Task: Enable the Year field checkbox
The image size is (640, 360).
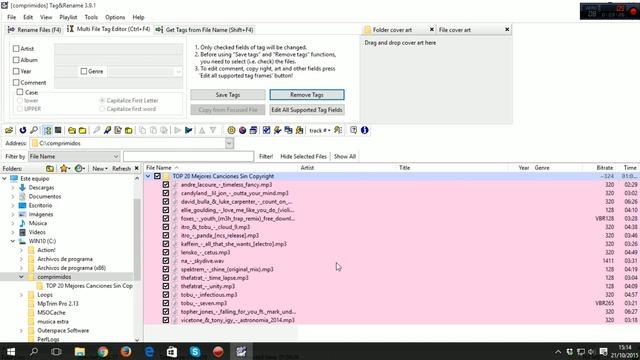Action: (16, 71)
